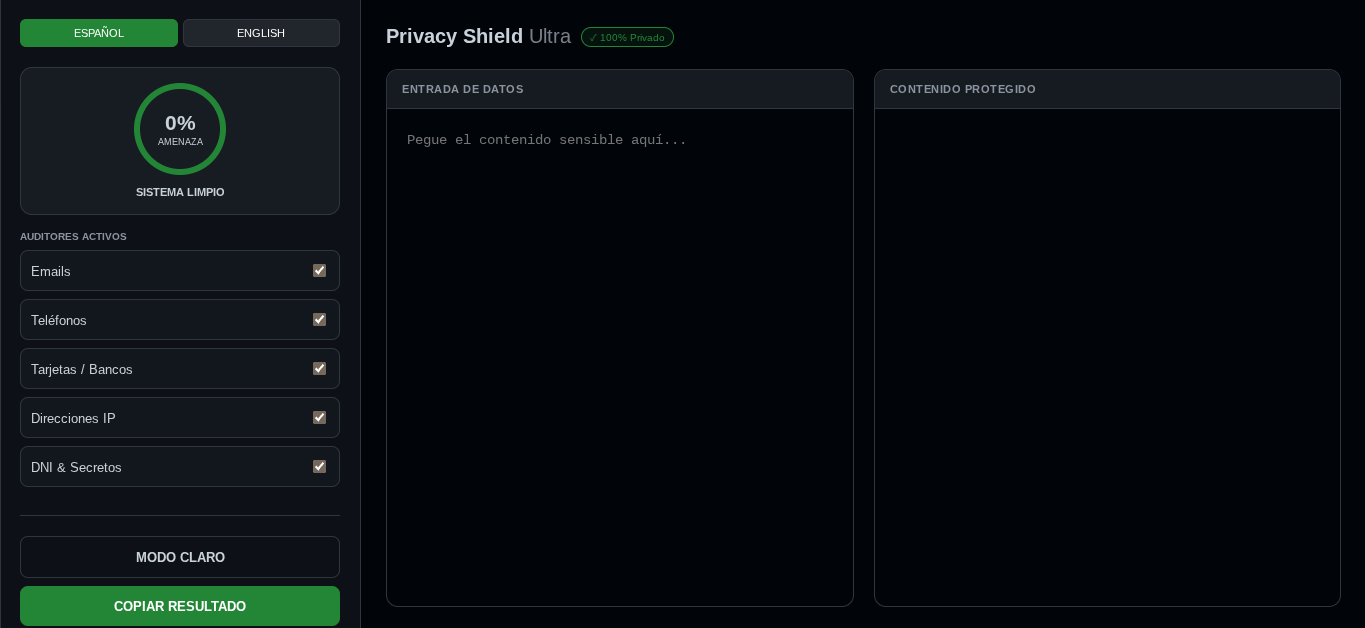Disable the Direcciones IP auditor

pos(319,417)
